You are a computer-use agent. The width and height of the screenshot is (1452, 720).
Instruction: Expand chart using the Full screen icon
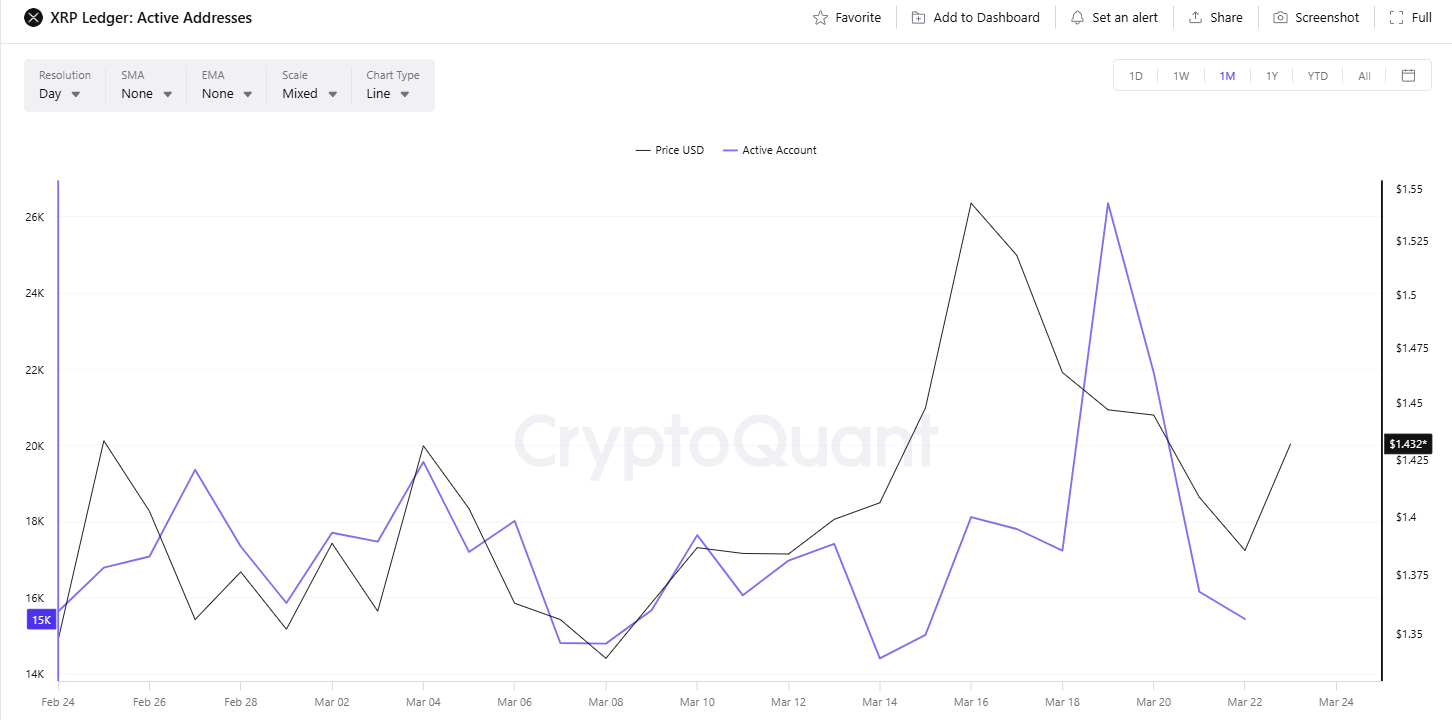[1396, 18]
